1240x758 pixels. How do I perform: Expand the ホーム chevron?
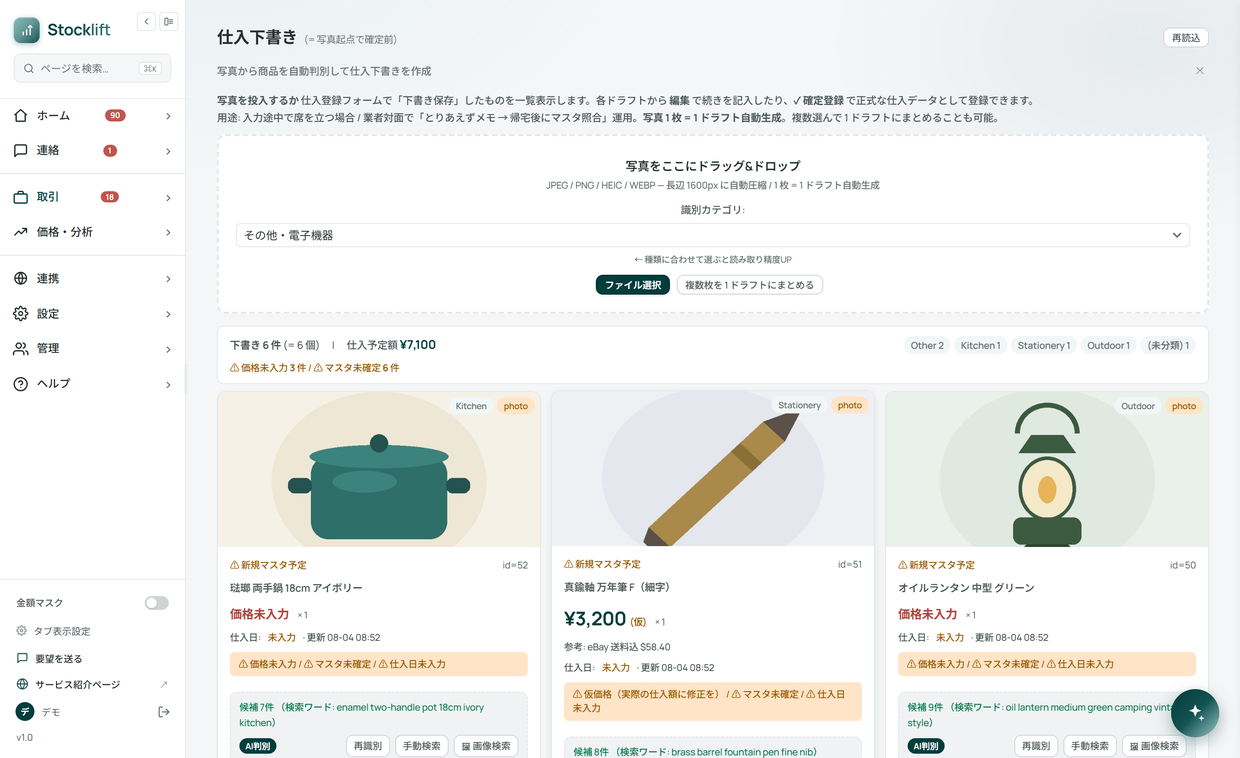(x=168, y=116)
